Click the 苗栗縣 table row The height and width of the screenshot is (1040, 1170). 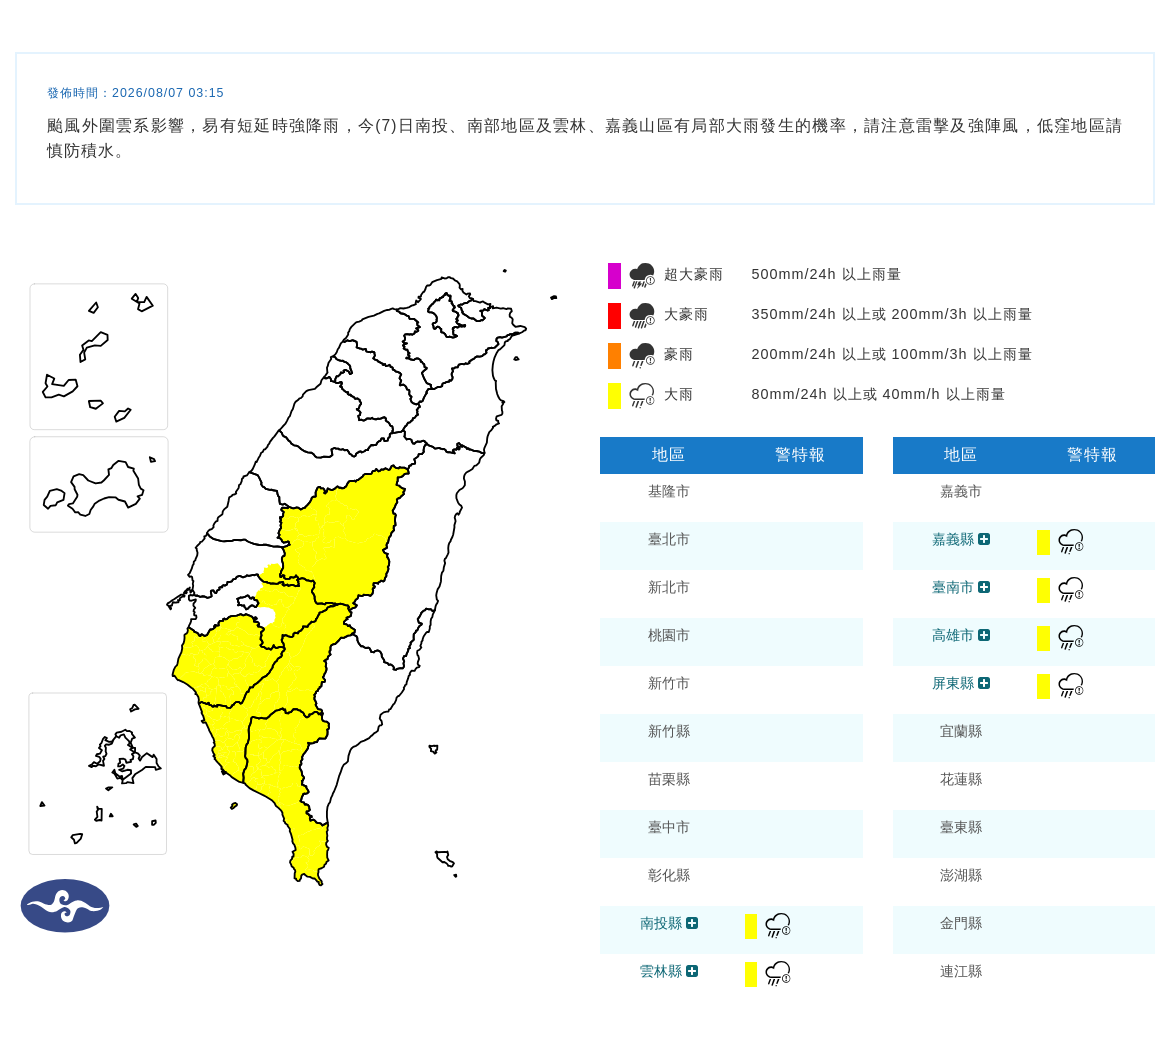click(x=731, y=786)
